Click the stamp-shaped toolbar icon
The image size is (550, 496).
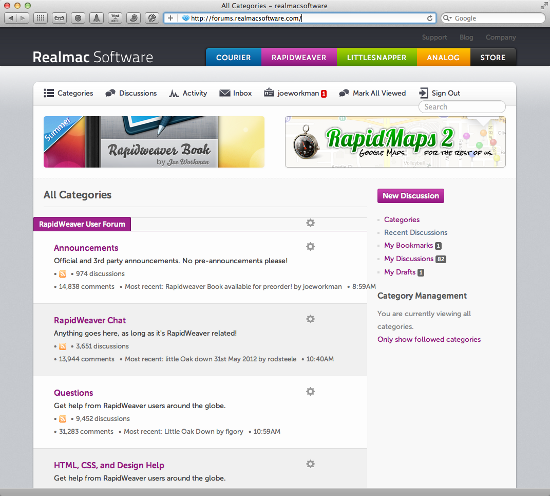pos(134,18)
